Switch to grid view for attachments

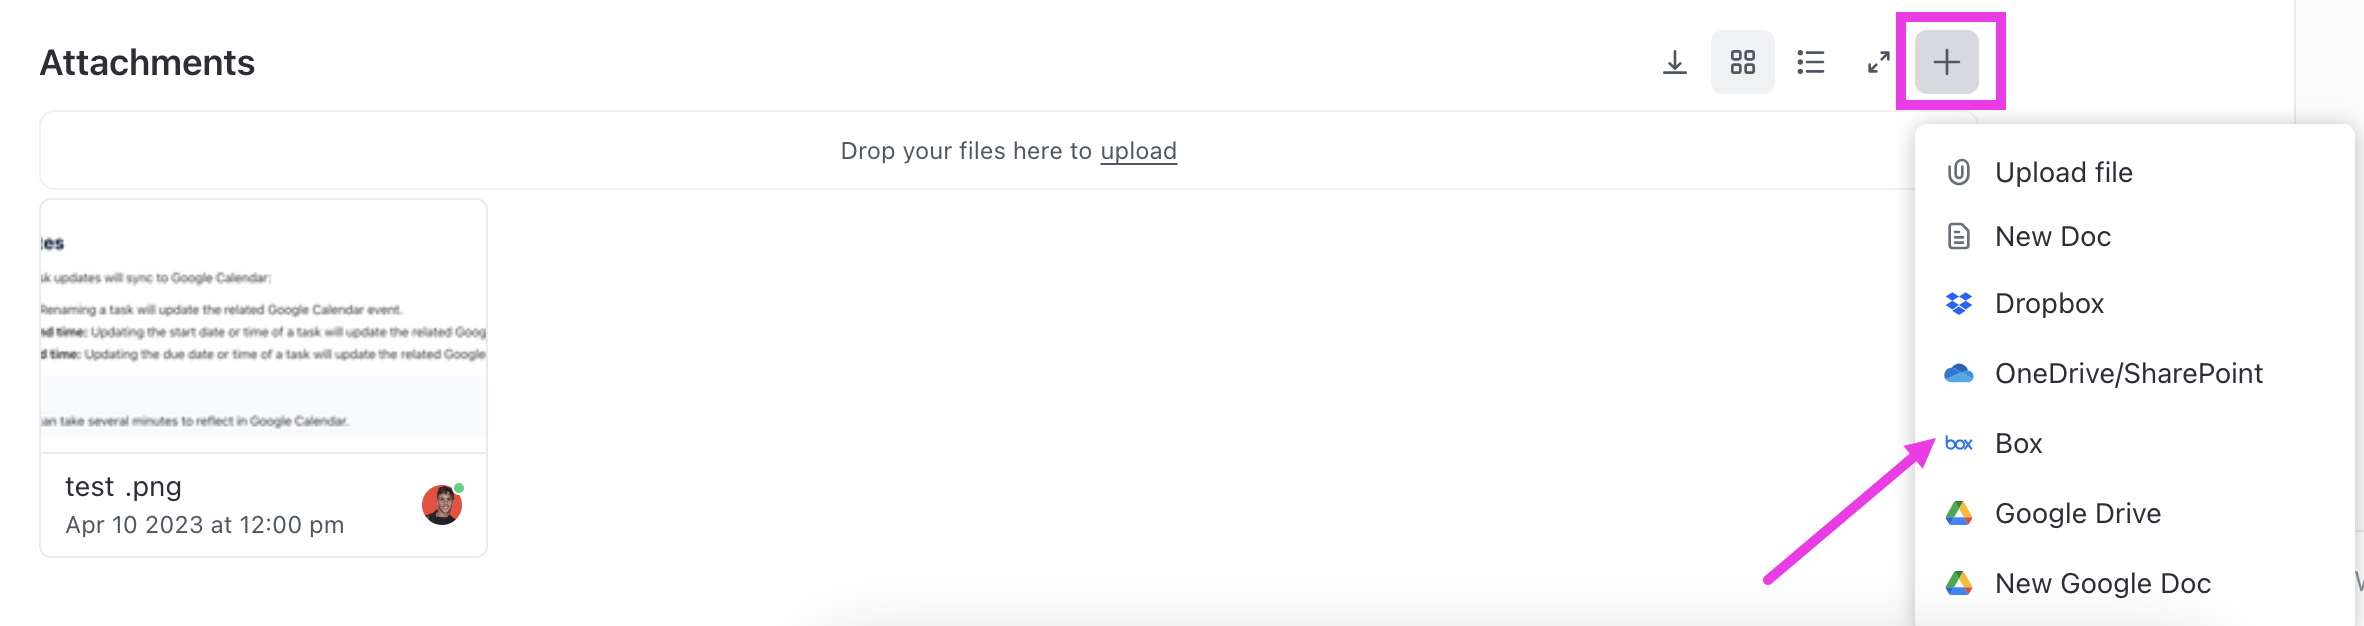click(1742, 62)
